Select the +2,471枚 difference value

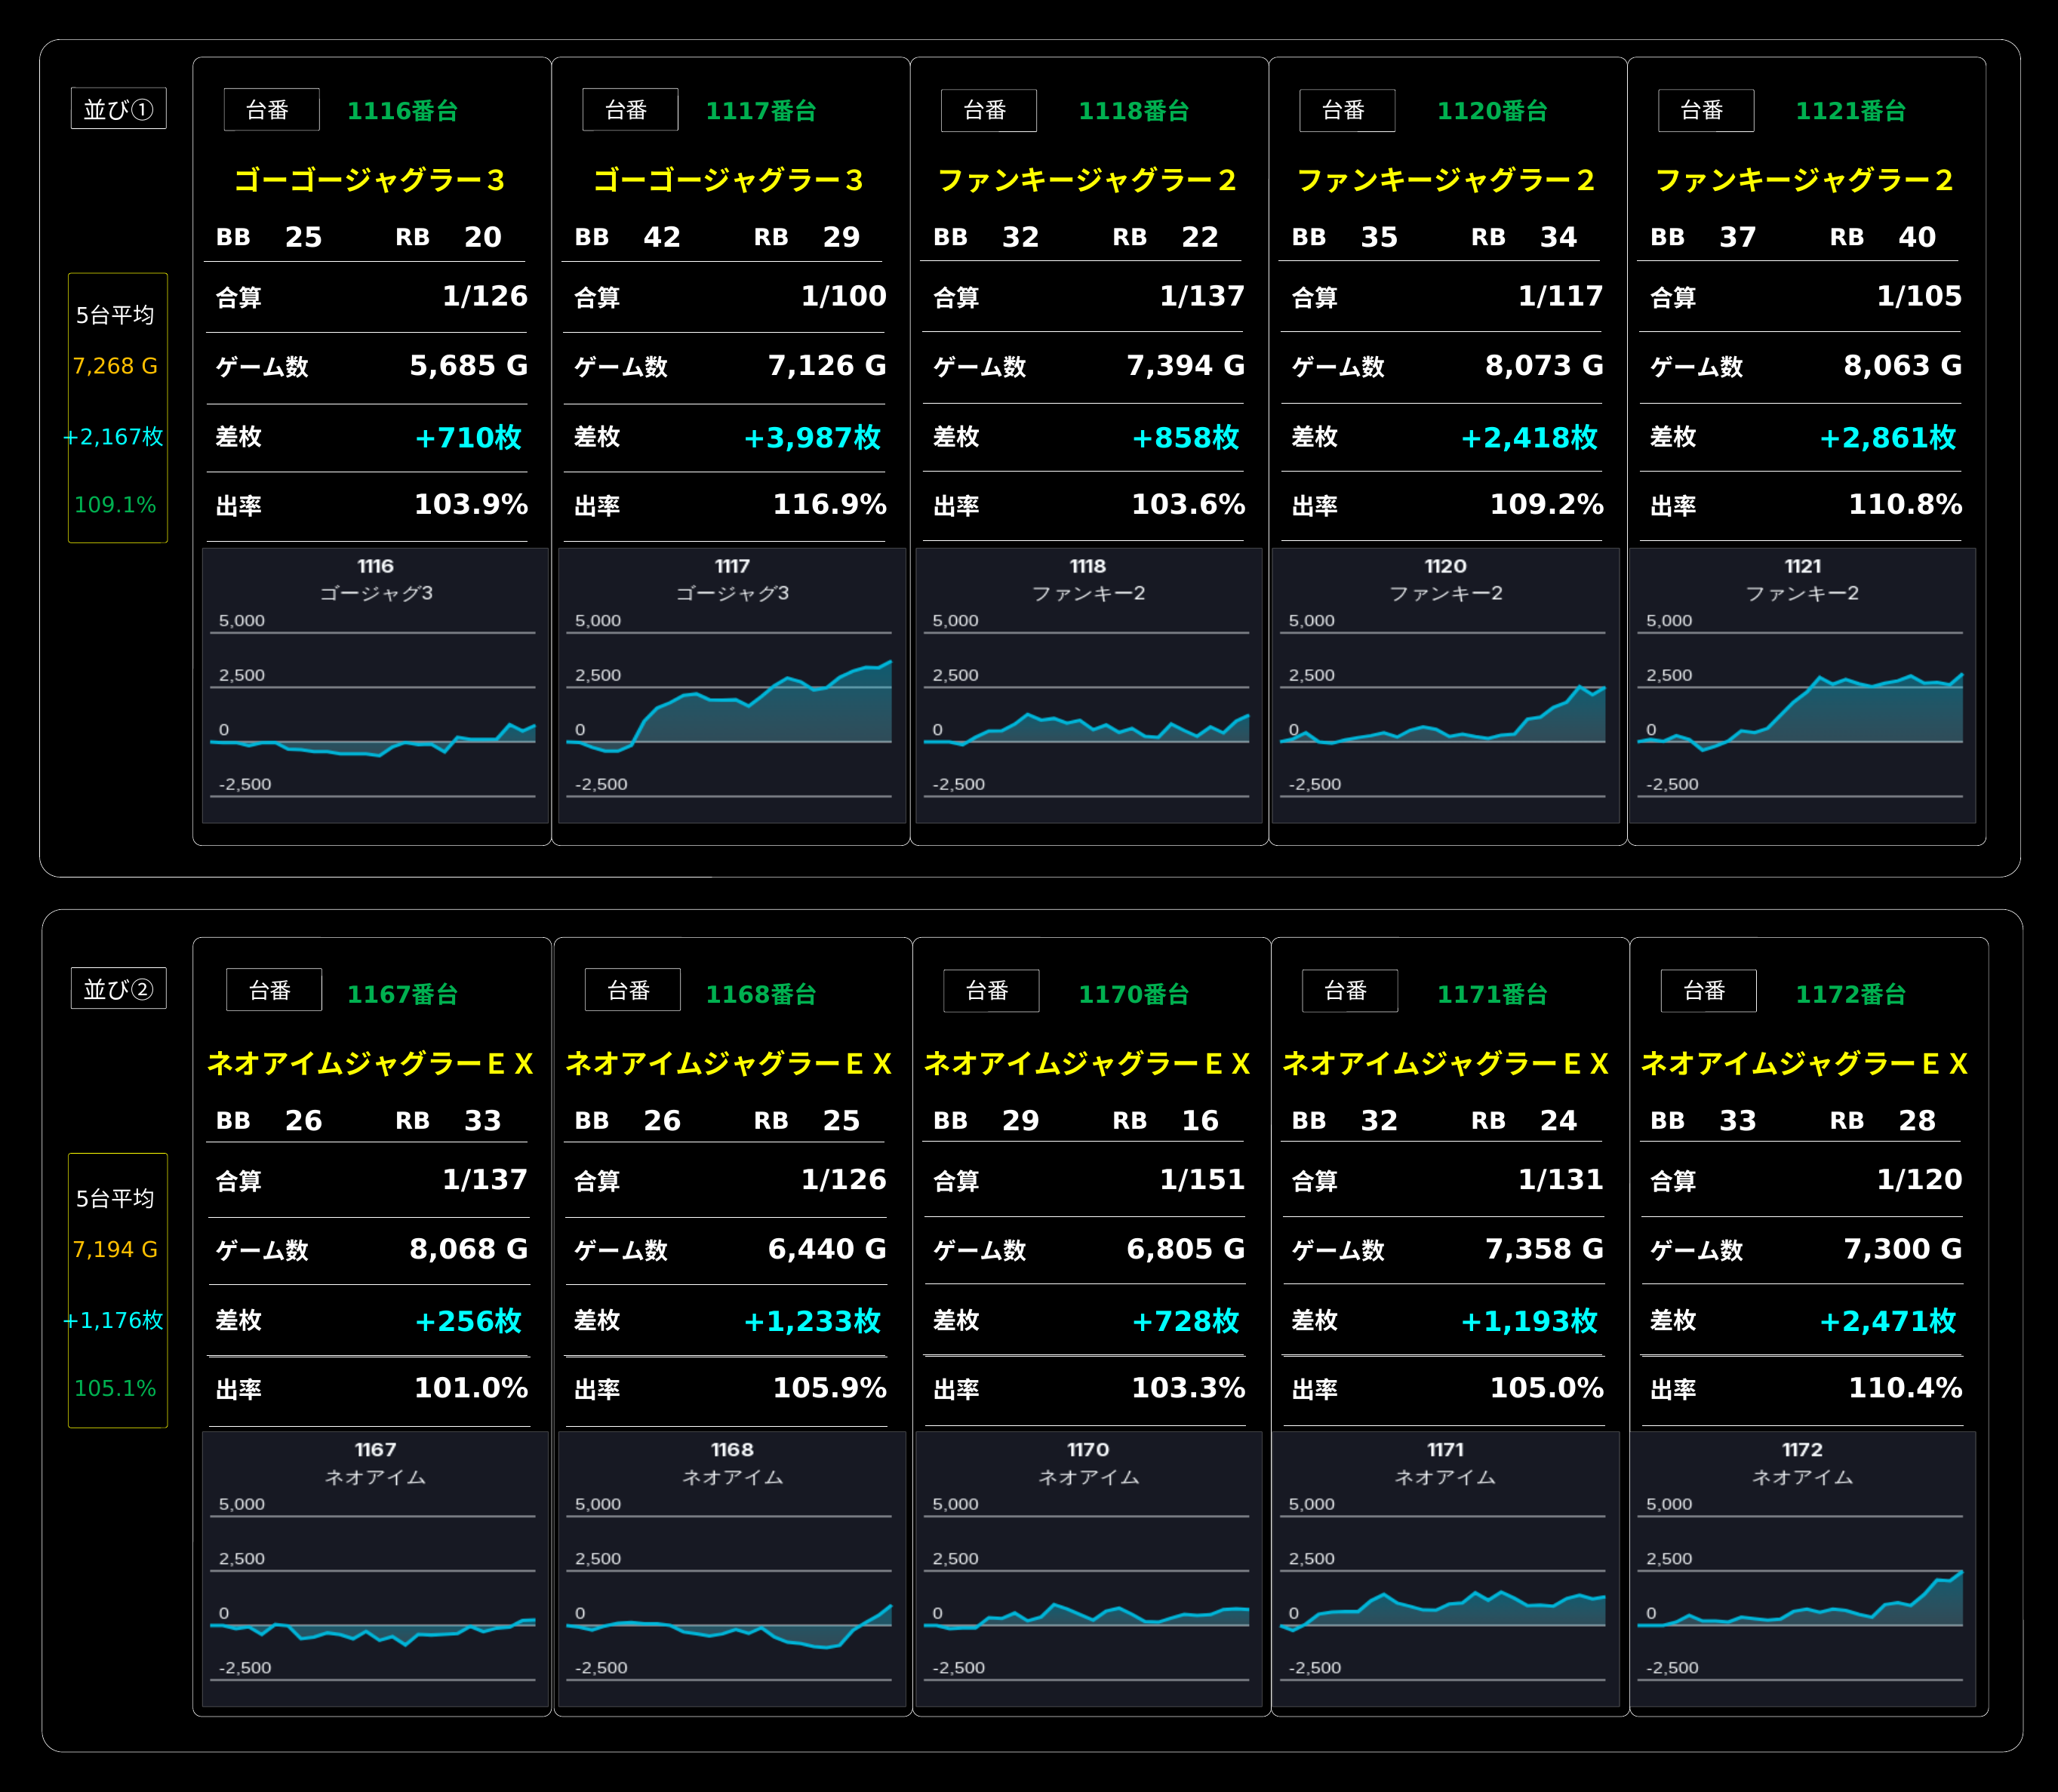(x=1887, y=1321)
